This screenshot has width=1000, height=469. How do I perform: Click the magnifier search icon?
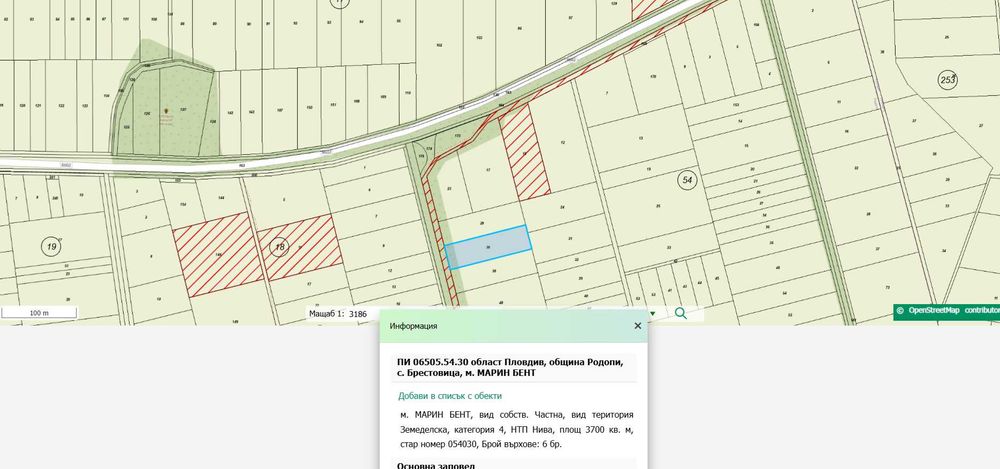(x=680, y=313)
